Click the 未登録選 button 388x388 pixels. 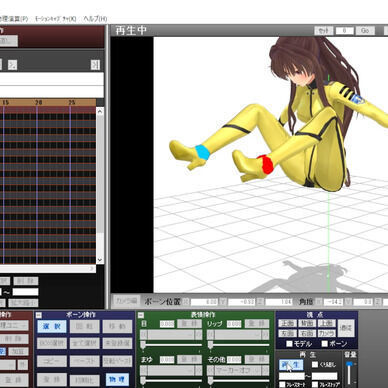tap(117, 343)
